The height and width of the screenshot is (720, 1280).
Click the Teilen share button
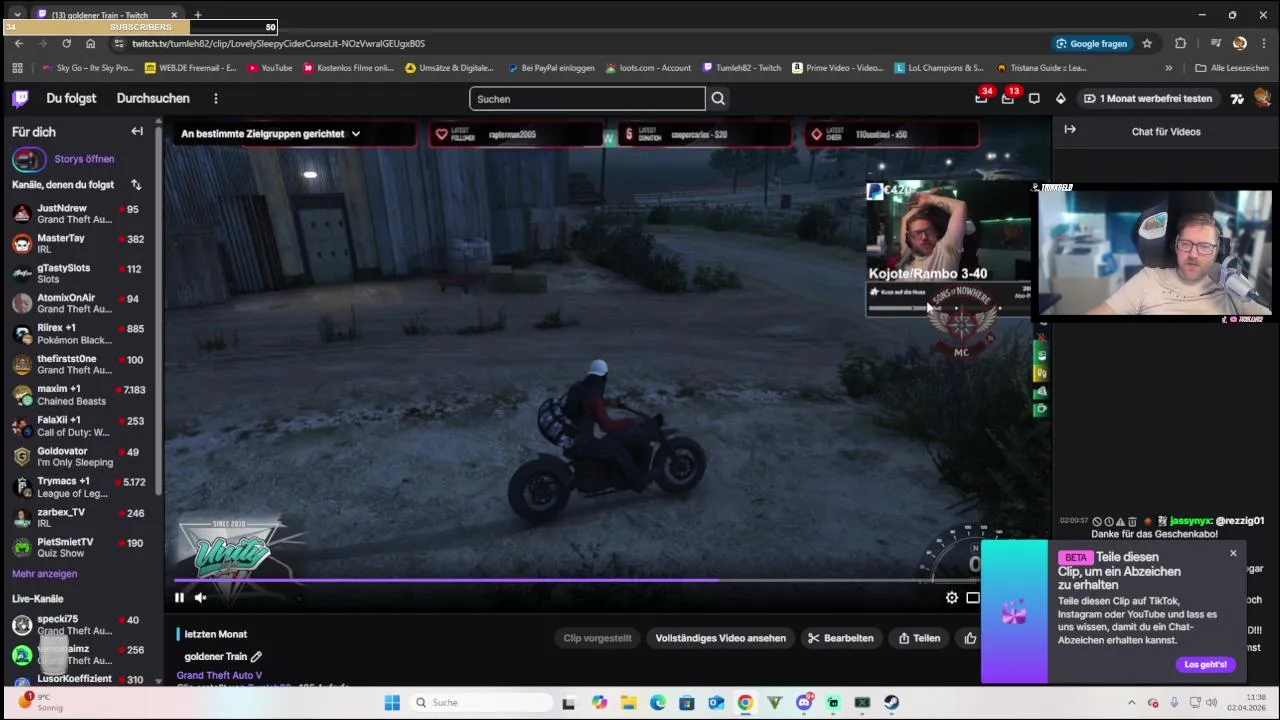coord(919,638)
